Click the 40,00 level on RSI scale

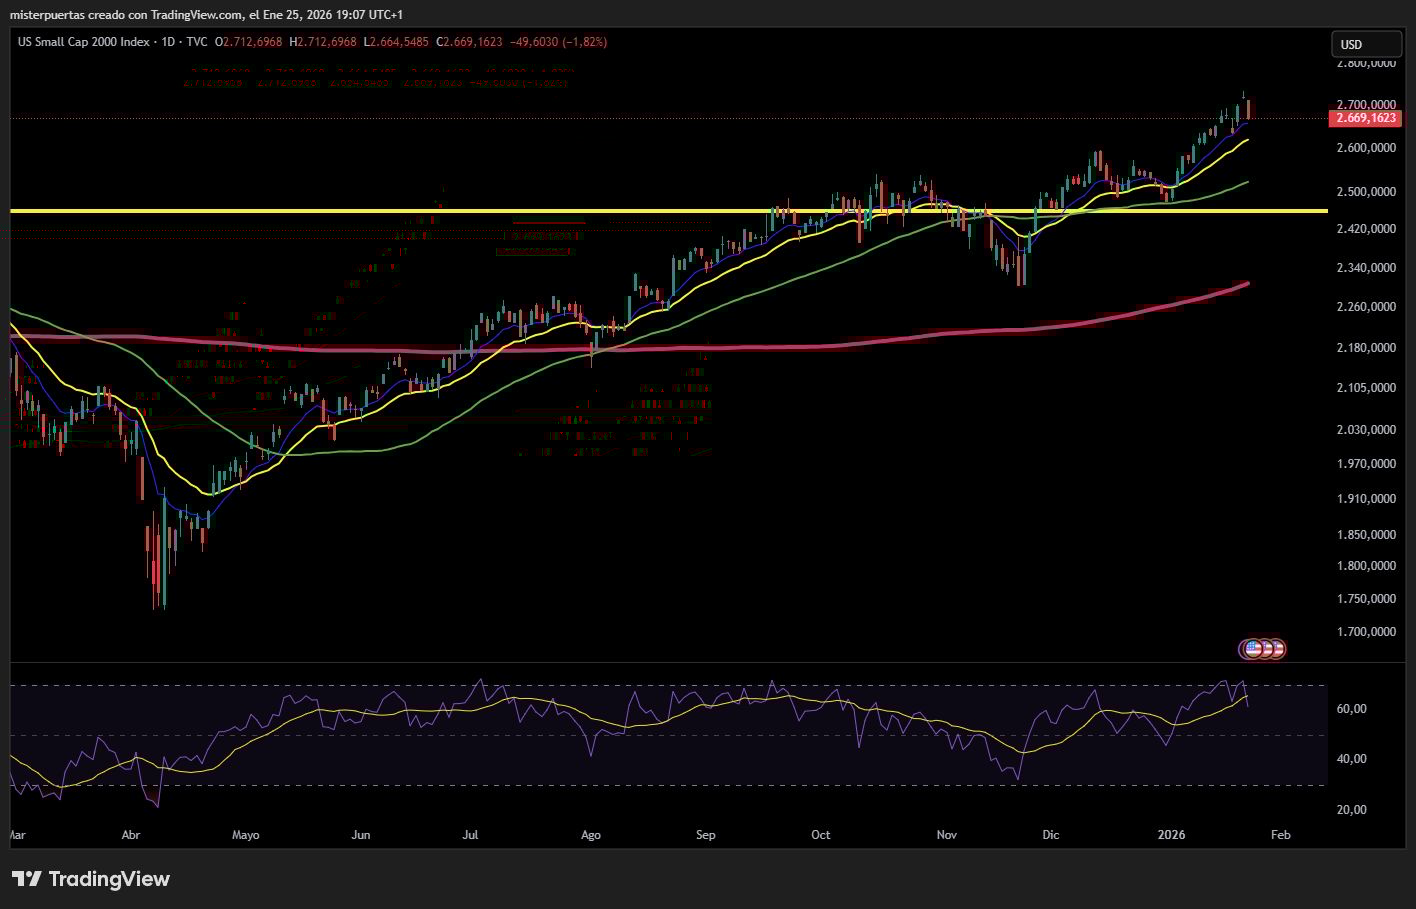1352,759
